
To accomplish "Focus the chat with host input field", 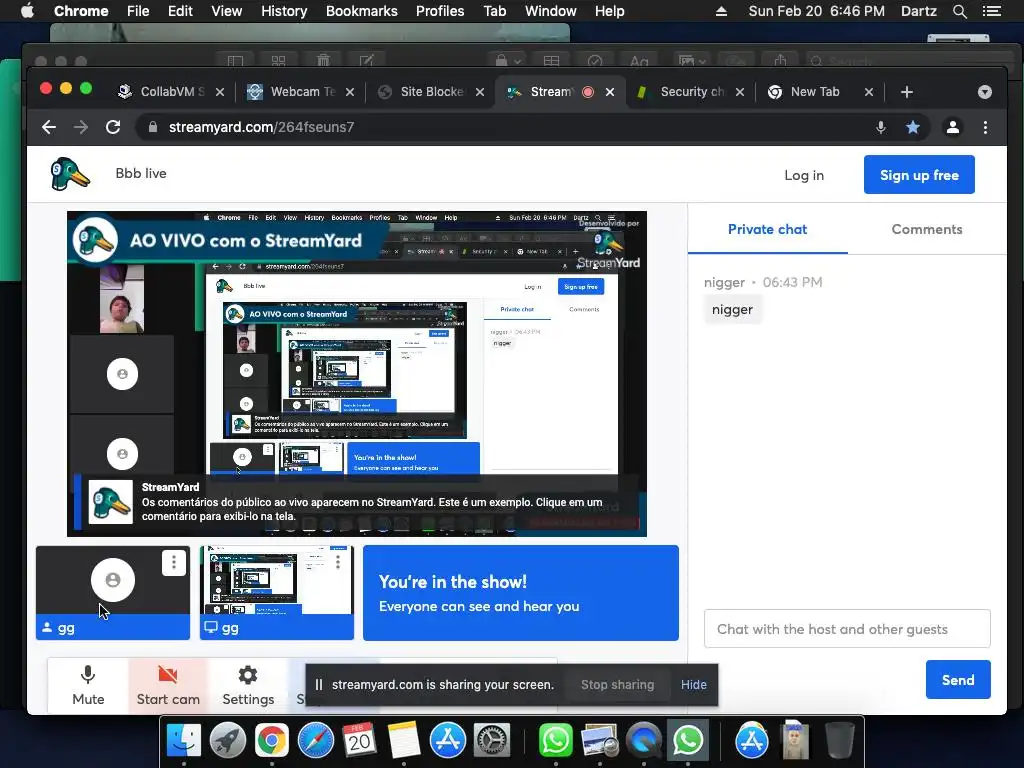I will tap(847, 629).
